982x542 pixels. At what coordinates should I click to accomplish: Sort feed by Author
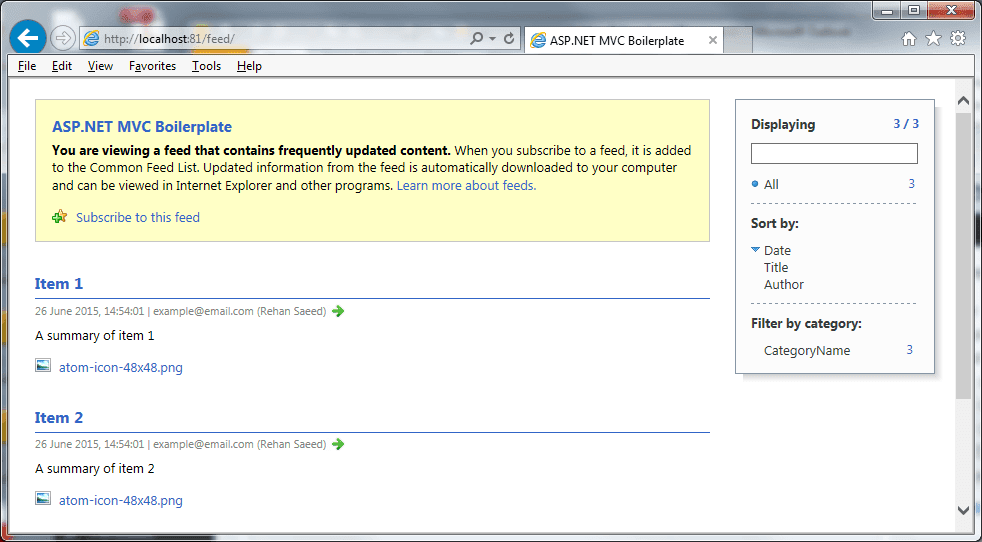pyautogui.click(x=783, y=284)
